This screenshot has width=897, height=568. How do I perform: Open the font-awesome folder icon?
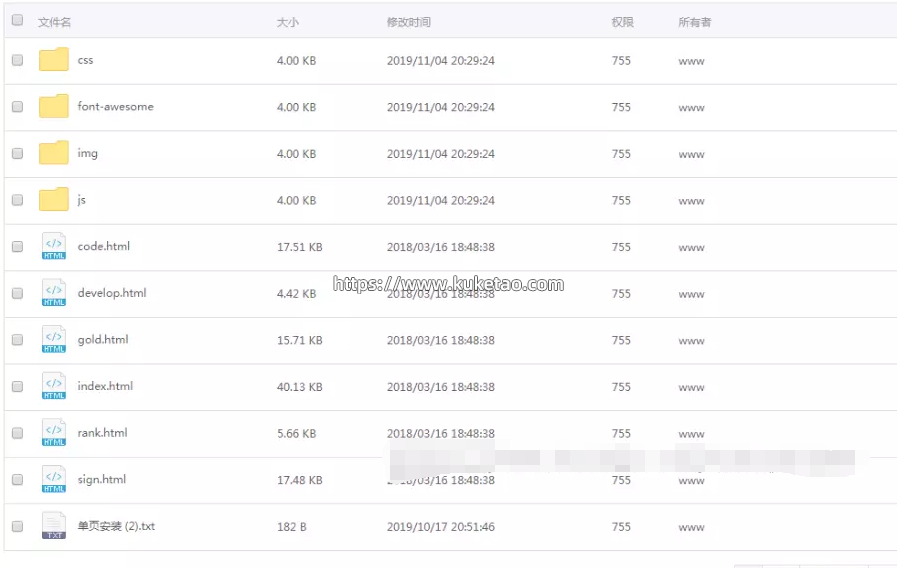(x=54, y=106)
